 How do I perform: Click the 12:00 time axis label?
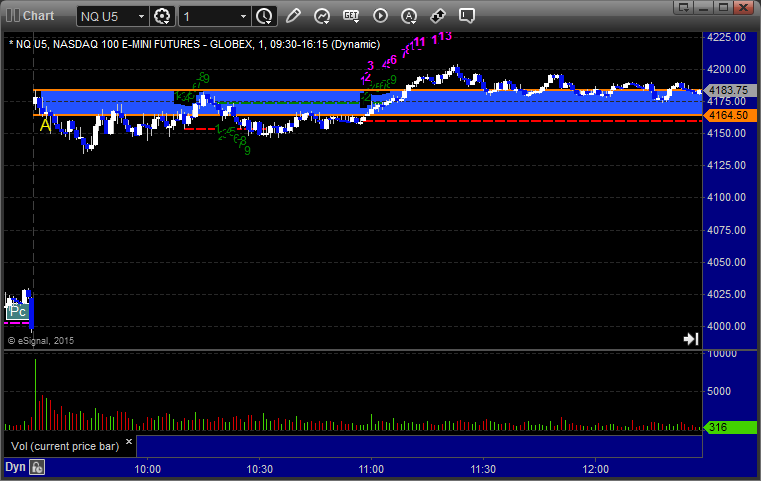596,469
